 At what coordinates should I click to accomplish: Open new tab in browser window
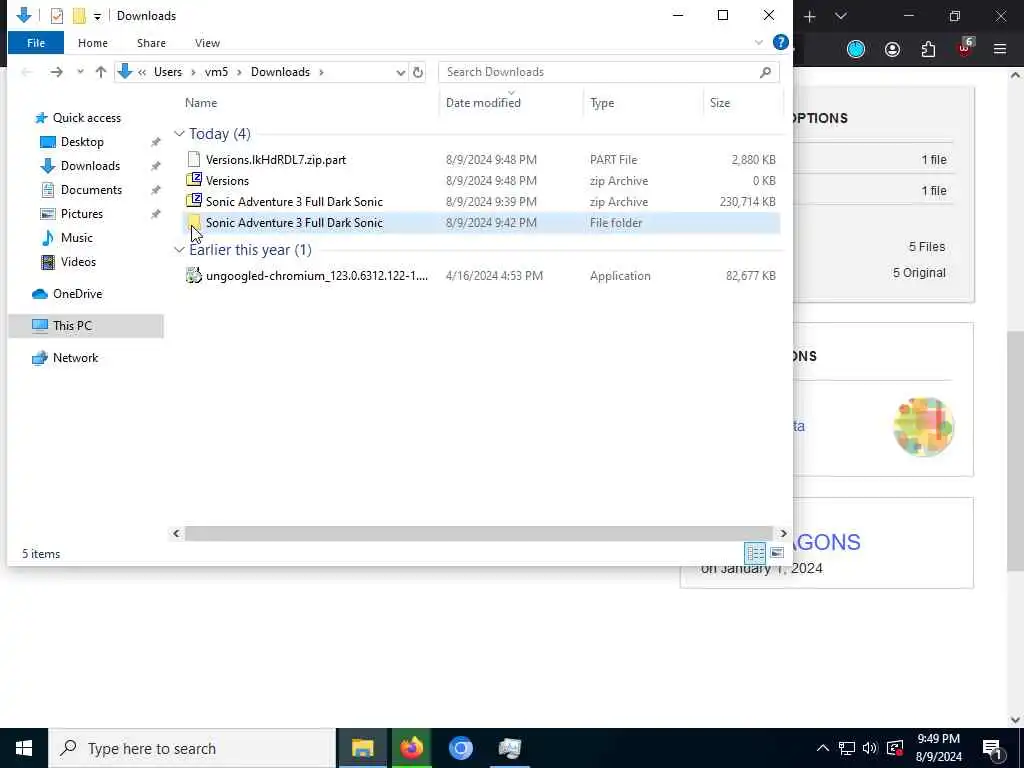click(x=810, y=16)
